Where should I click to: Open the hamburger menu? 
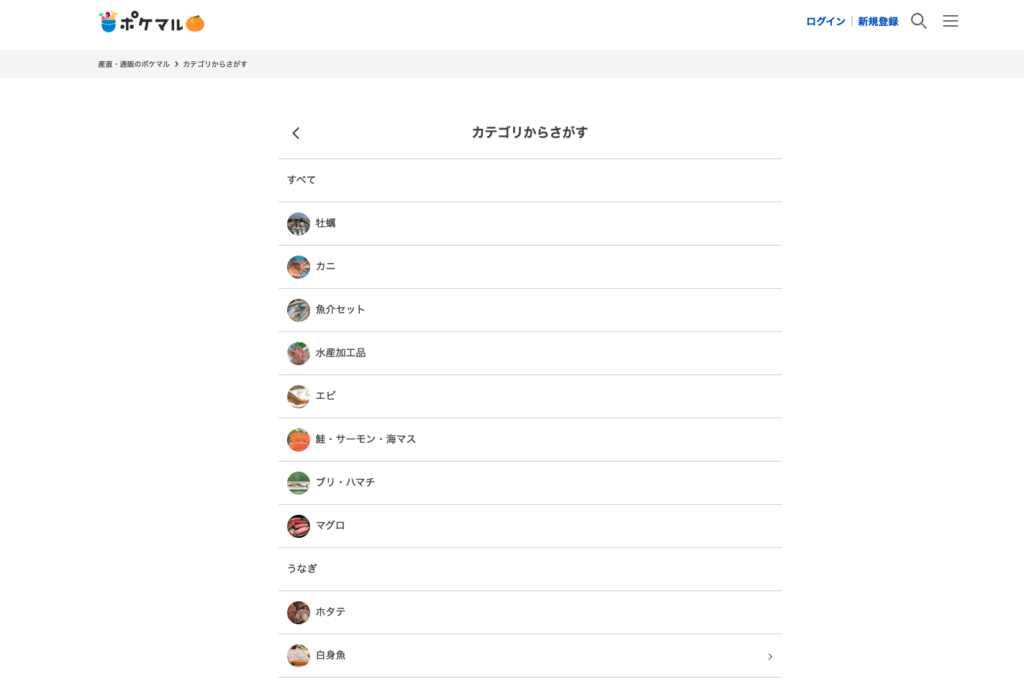coord(950,21)
